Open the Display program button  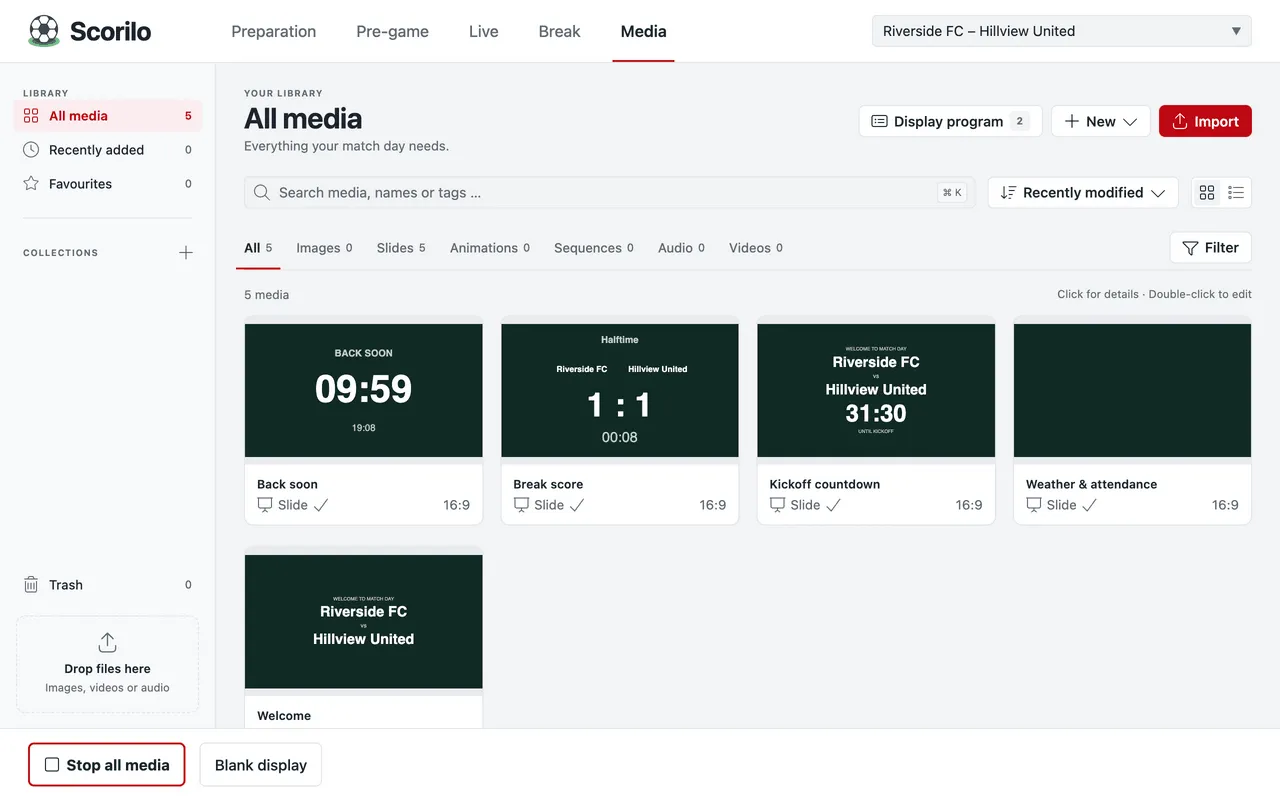coord(950,121)
